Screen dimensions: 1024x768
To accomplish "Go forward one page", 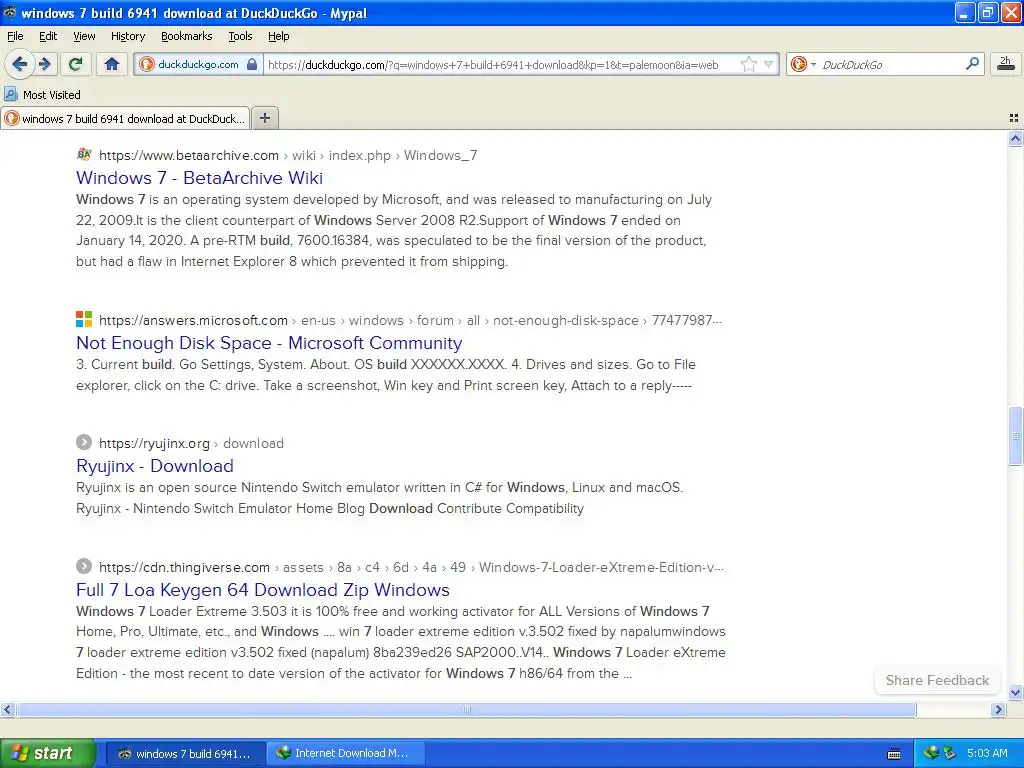I will [44, 64].
